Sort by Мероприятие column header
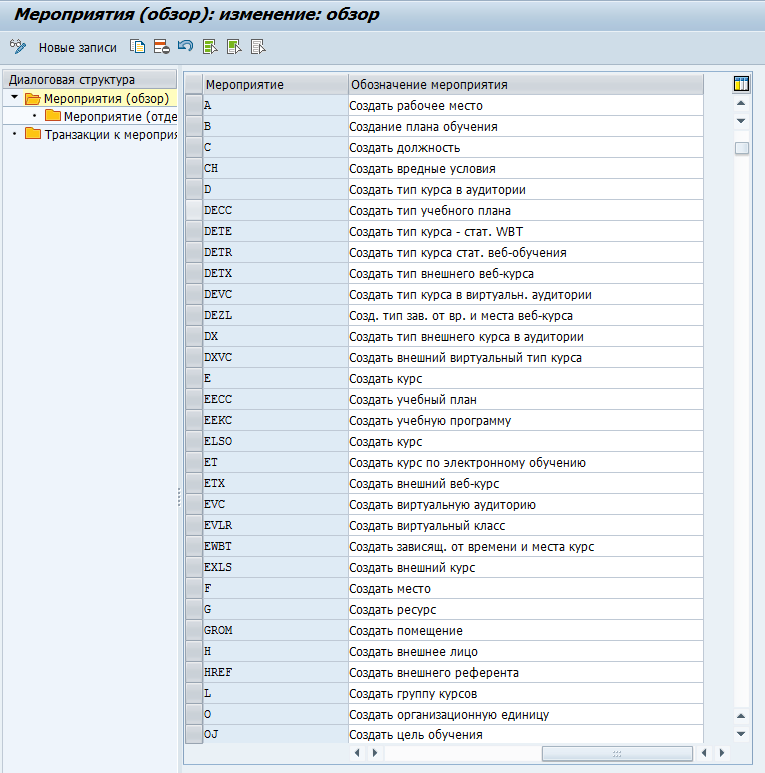This screenshot has width=765, height=773. [x=276, y=84]
